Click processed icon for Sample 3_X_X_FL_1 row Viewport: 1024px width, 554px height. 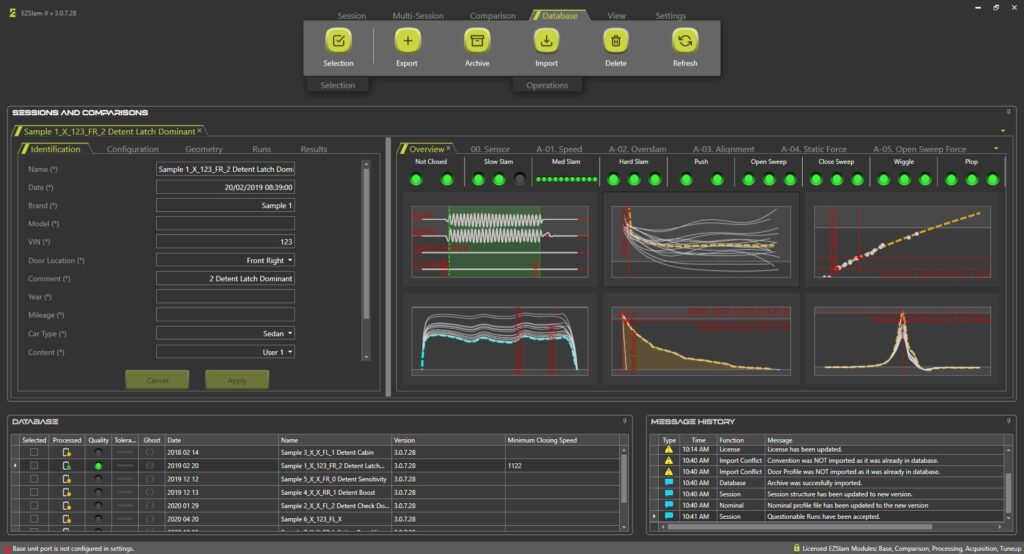click(x=67, y=453)
